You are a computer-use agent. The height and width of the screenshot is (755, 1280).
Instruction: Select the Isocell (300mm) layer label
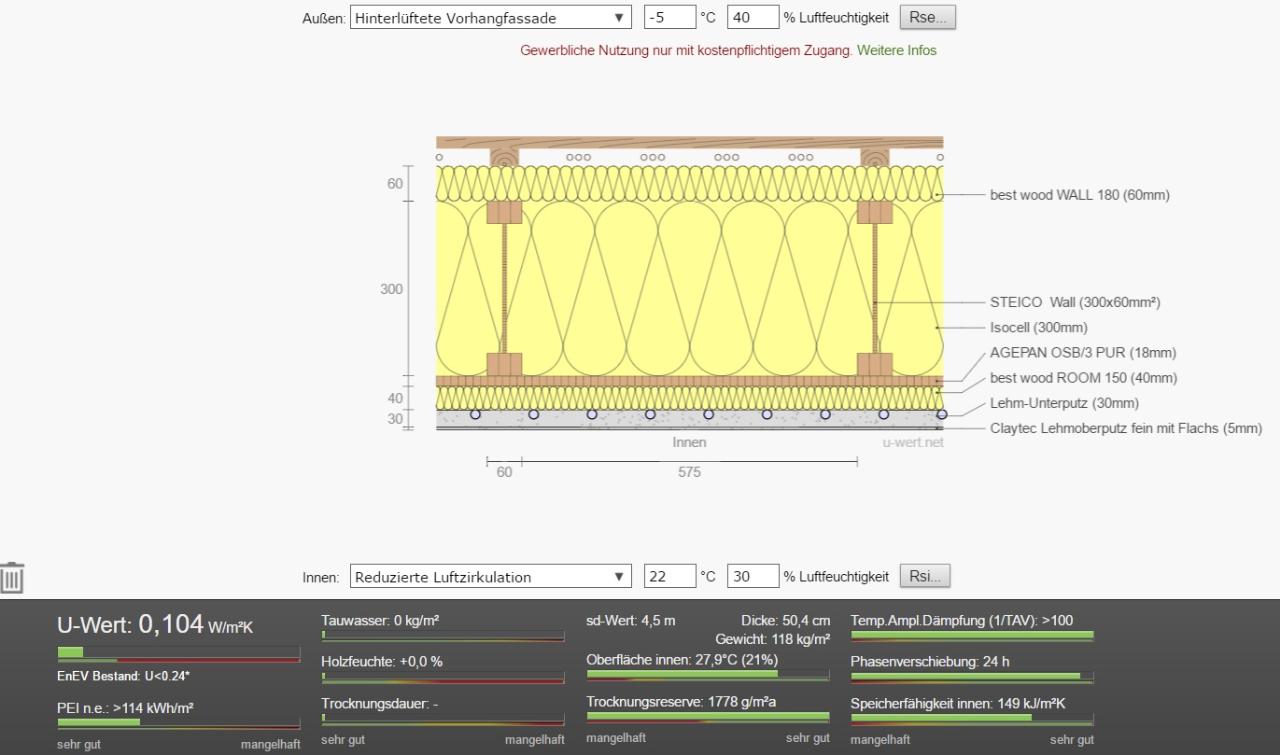pyautogui.click(x=1039, y=327)
